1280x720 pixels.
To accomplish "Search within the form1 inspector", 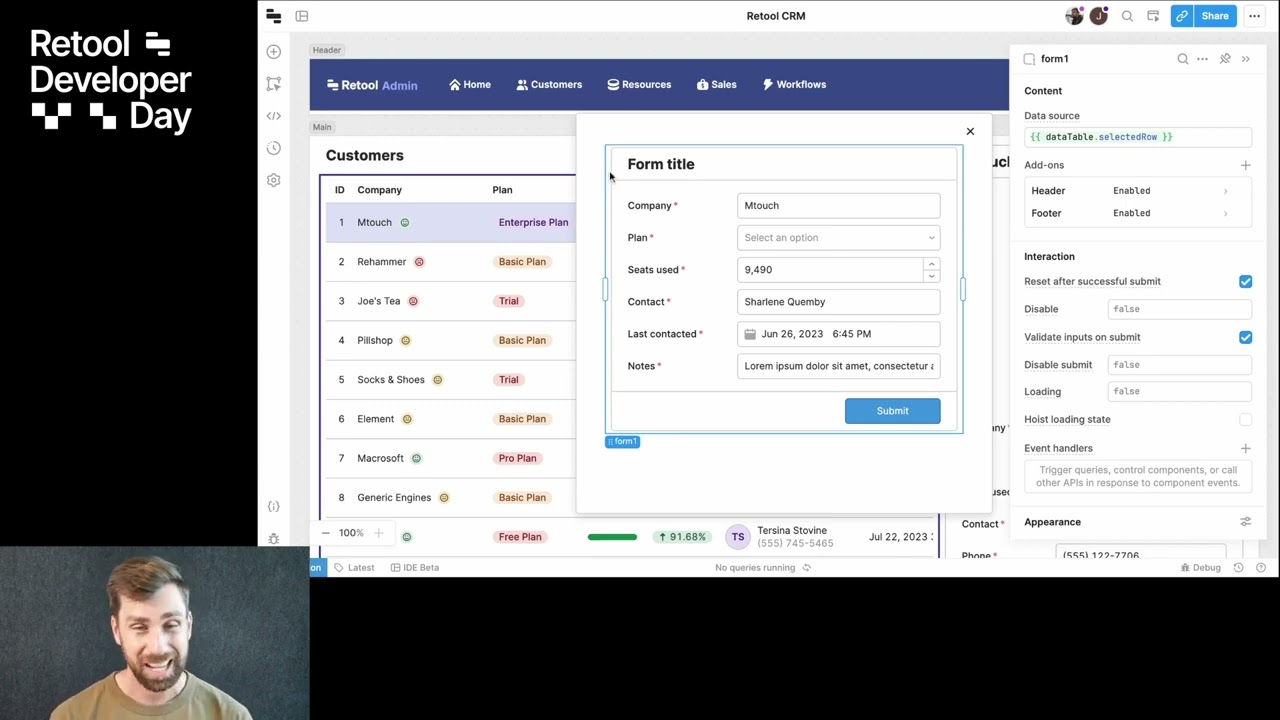I will click(1183, 59).
